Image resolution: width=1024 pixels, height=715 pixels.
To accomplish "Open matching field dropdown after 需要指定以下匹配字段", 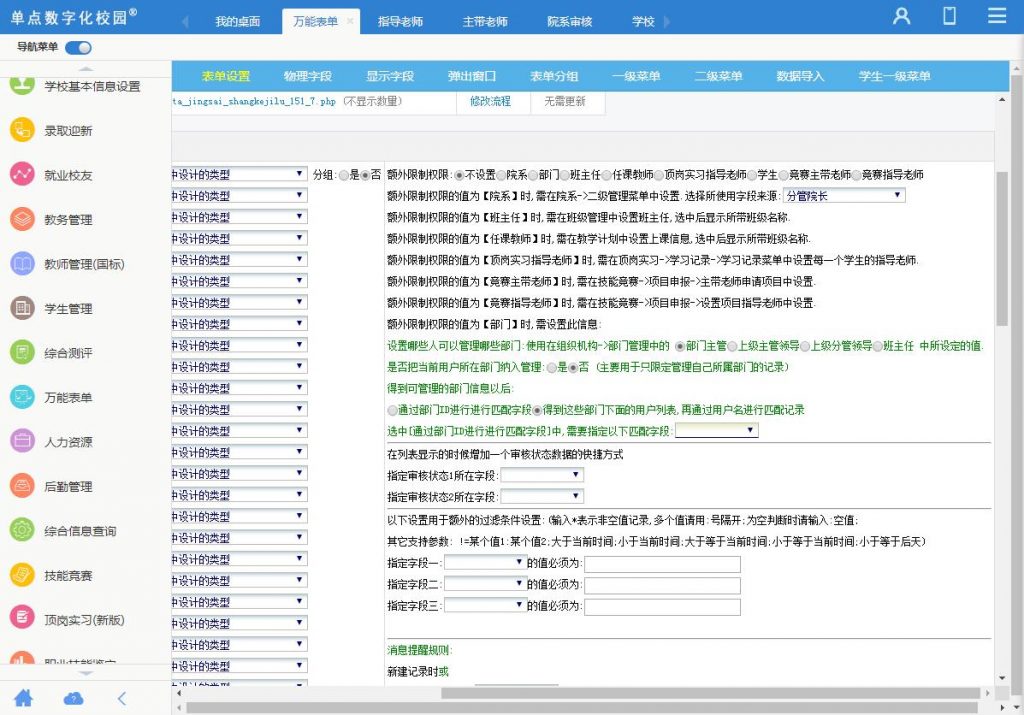I will click(x=716, y=431).
